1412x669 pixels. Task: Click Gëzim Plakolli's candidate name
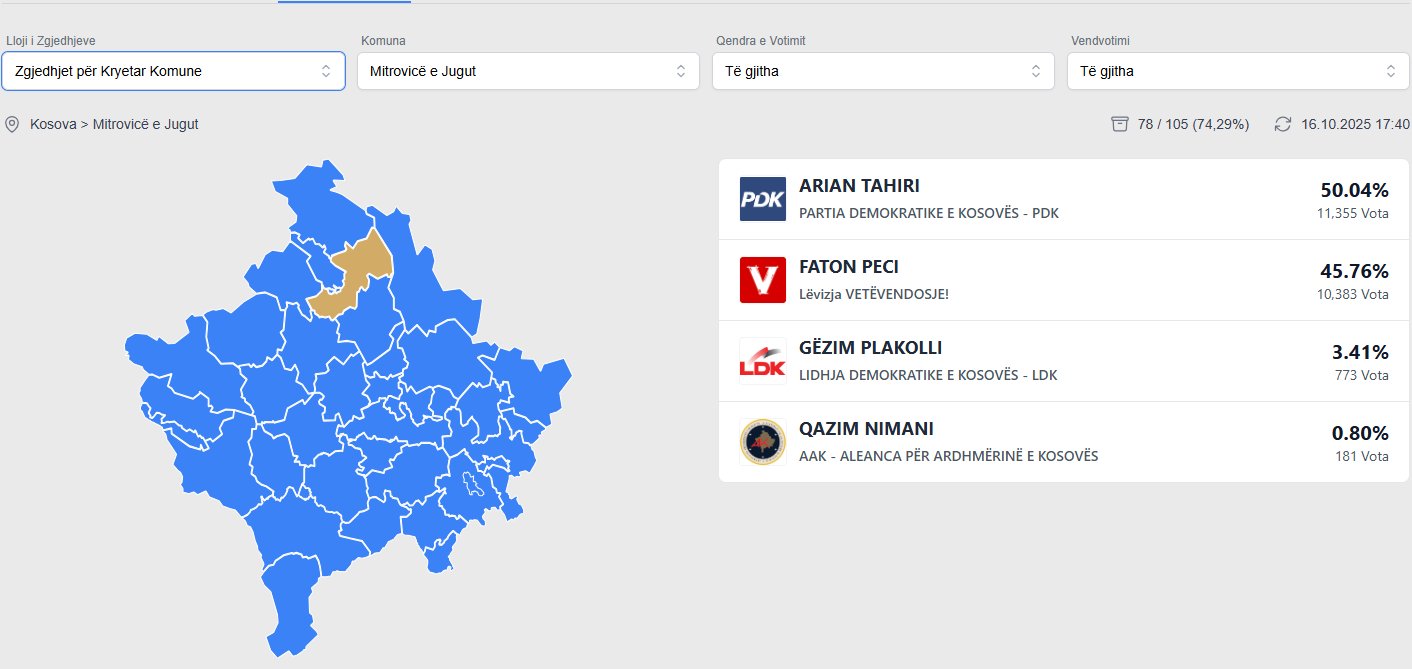pyautogui.click(x=870, y=348)
